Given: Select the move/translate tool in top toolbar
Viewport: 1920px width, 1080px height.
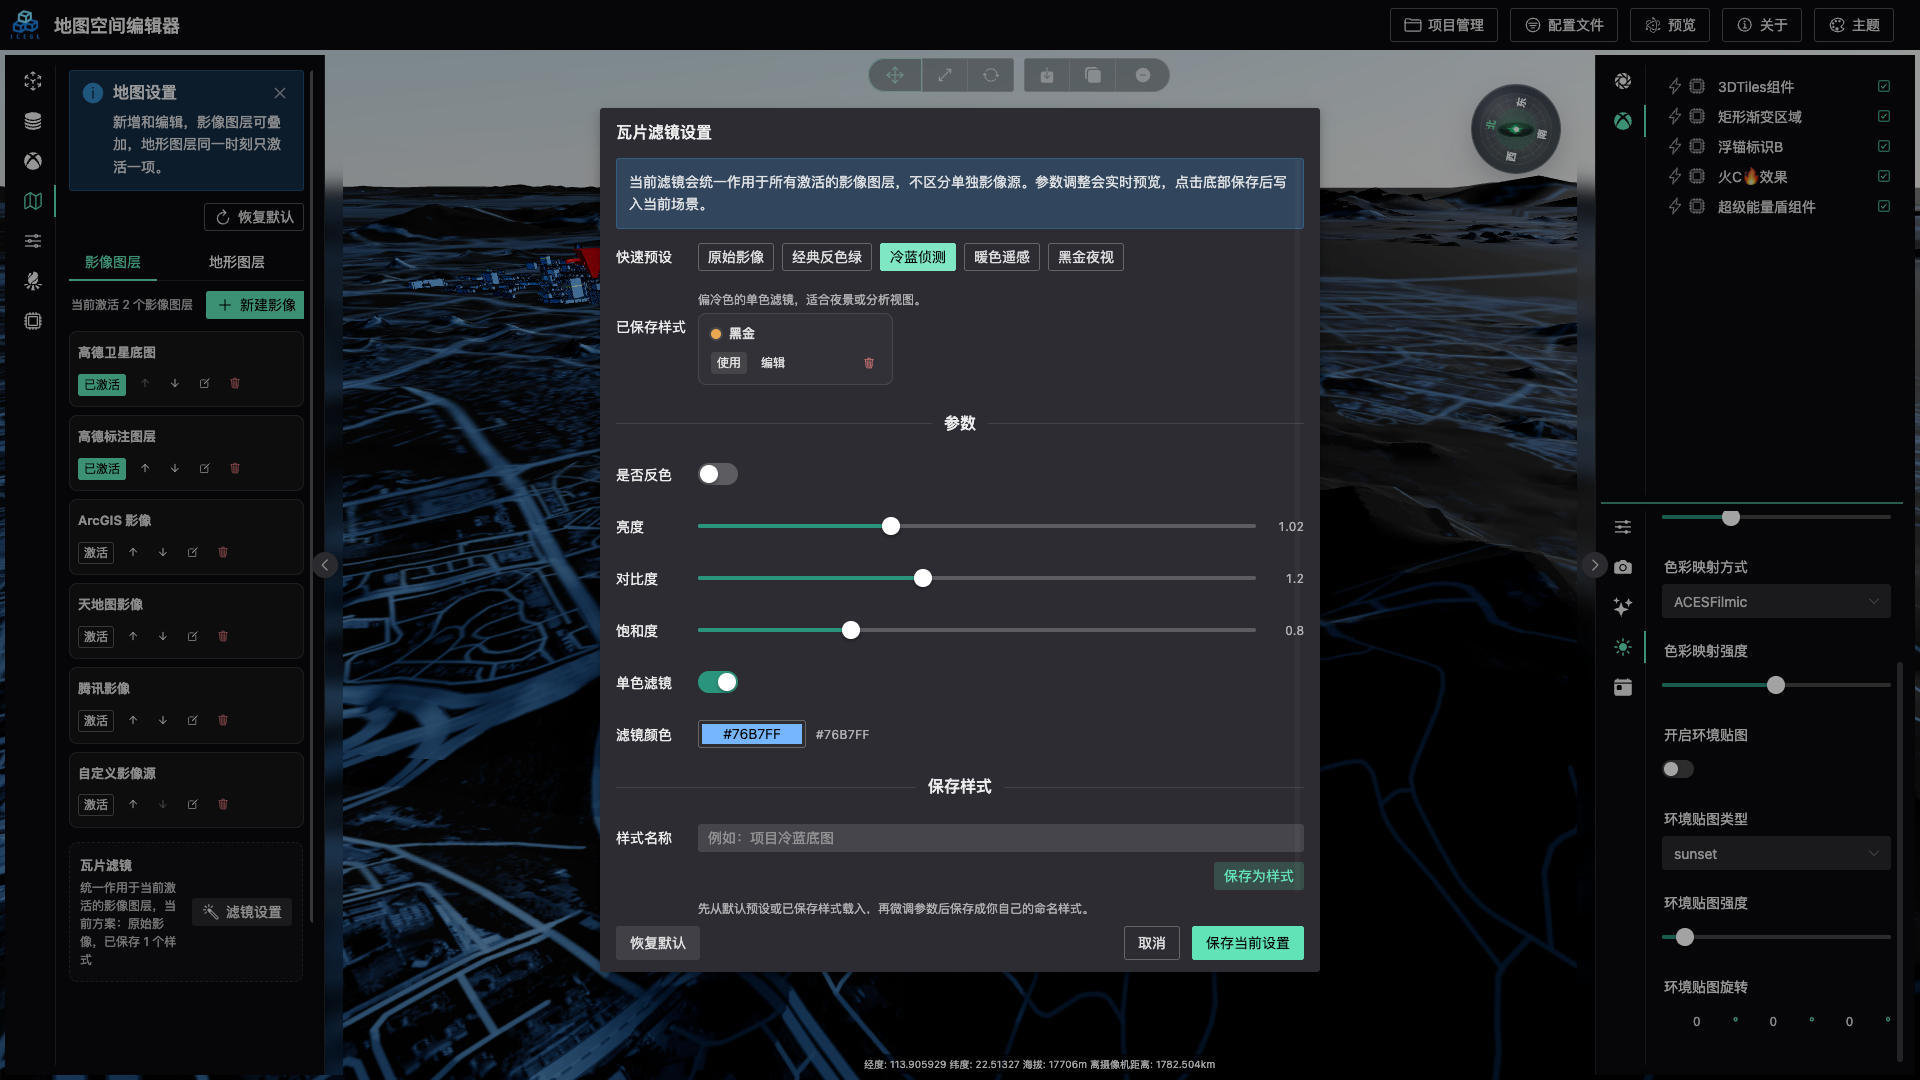Looking at the screenshot, I should (x=894, y=75).
